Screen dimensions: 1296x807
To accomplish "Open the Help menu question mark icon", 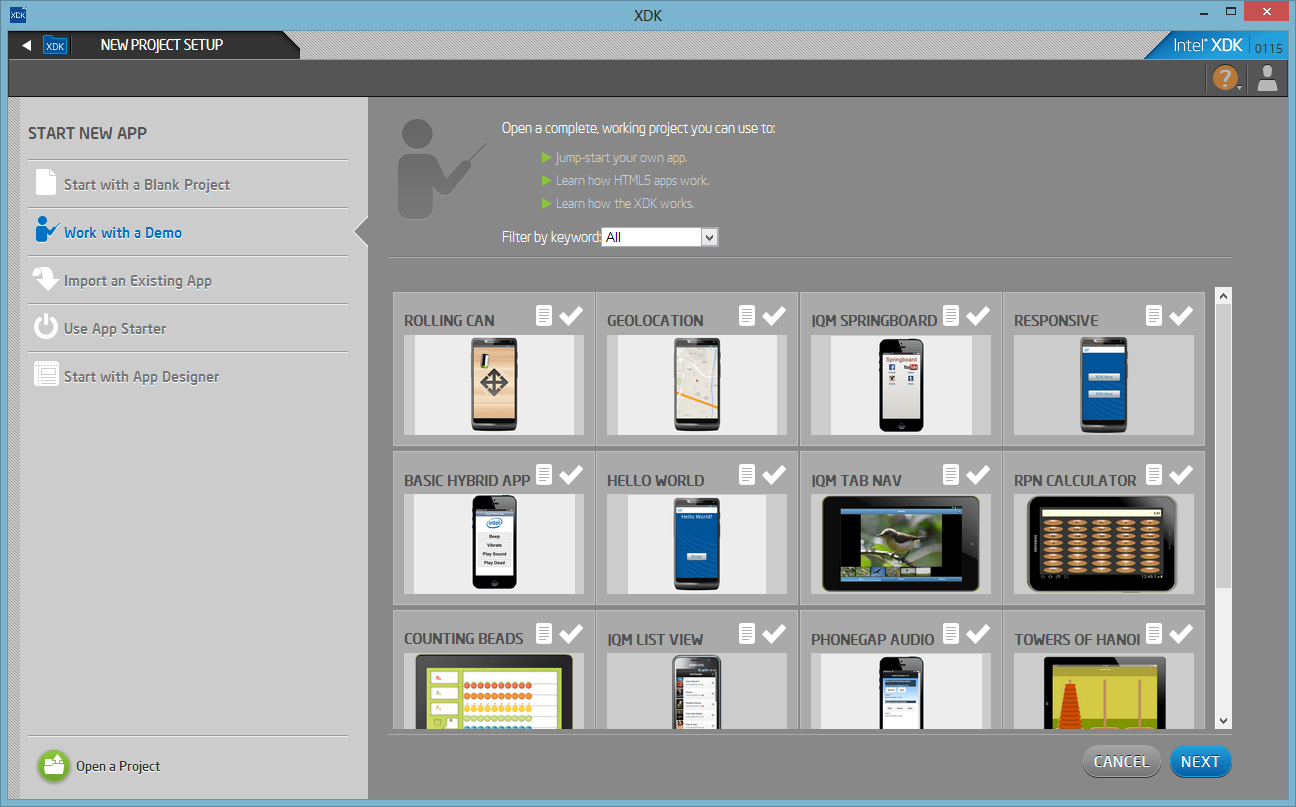I will (x=1225, y=78).
